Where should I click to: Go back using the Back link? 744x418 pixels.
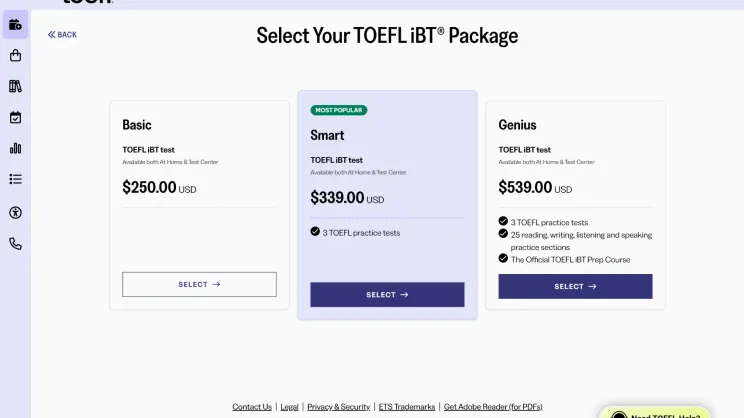click(x=62, y=35)
